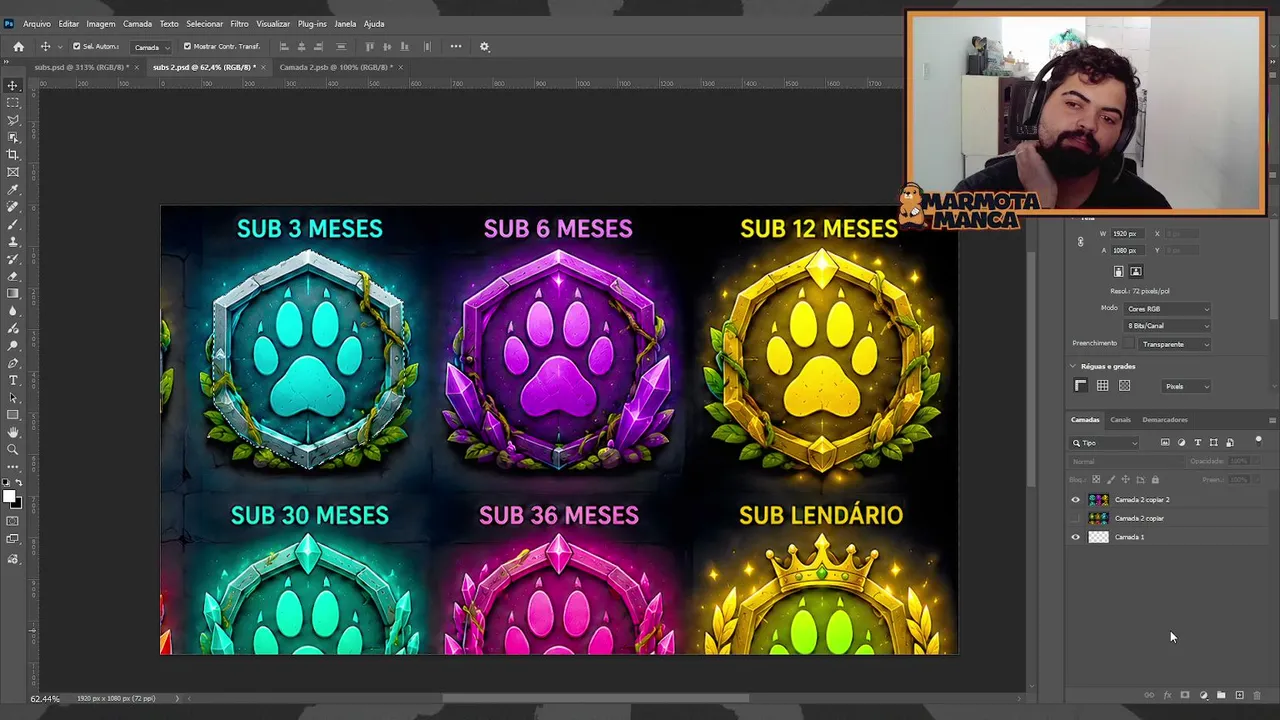Select the Hand tool
This screenshot has width=1280, height=720.
[x=13, y=432]
